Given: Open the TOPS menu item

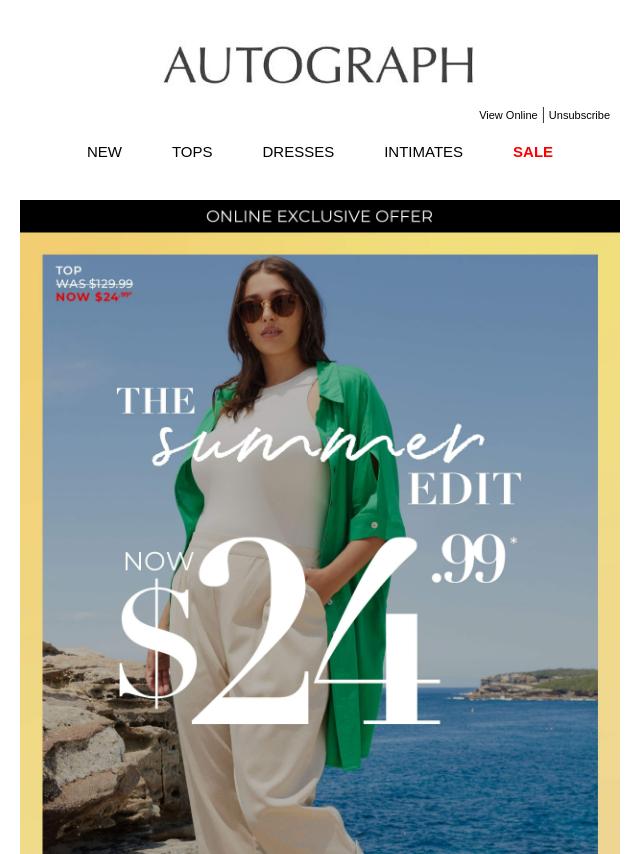Looking at the screenshot, I should pyautogui.click(x=192, y=152).
